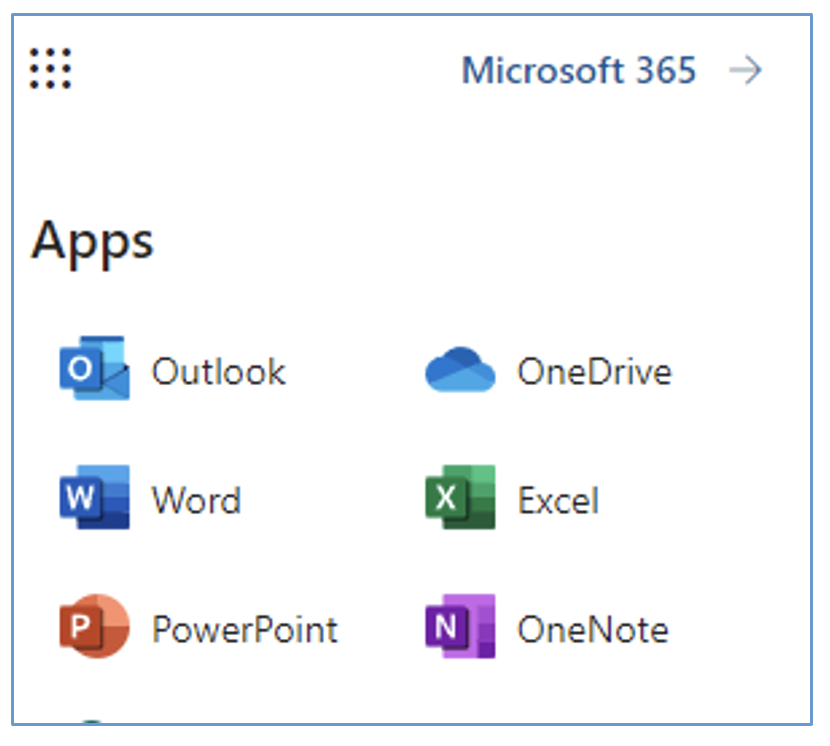Click the OneNote label
This screenshot has height=746, width=830.
pos(593,630)
